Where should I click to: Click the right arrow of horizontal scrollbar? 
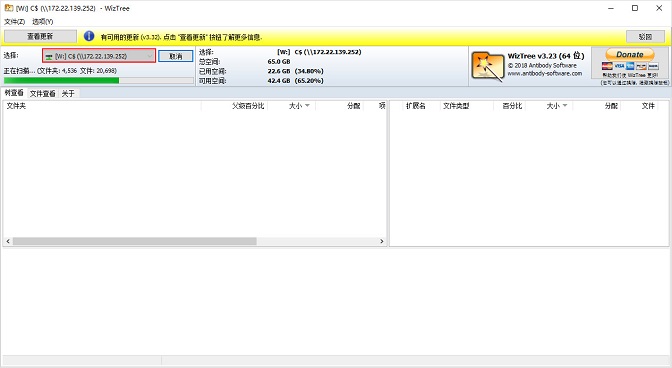click(381, 242)
